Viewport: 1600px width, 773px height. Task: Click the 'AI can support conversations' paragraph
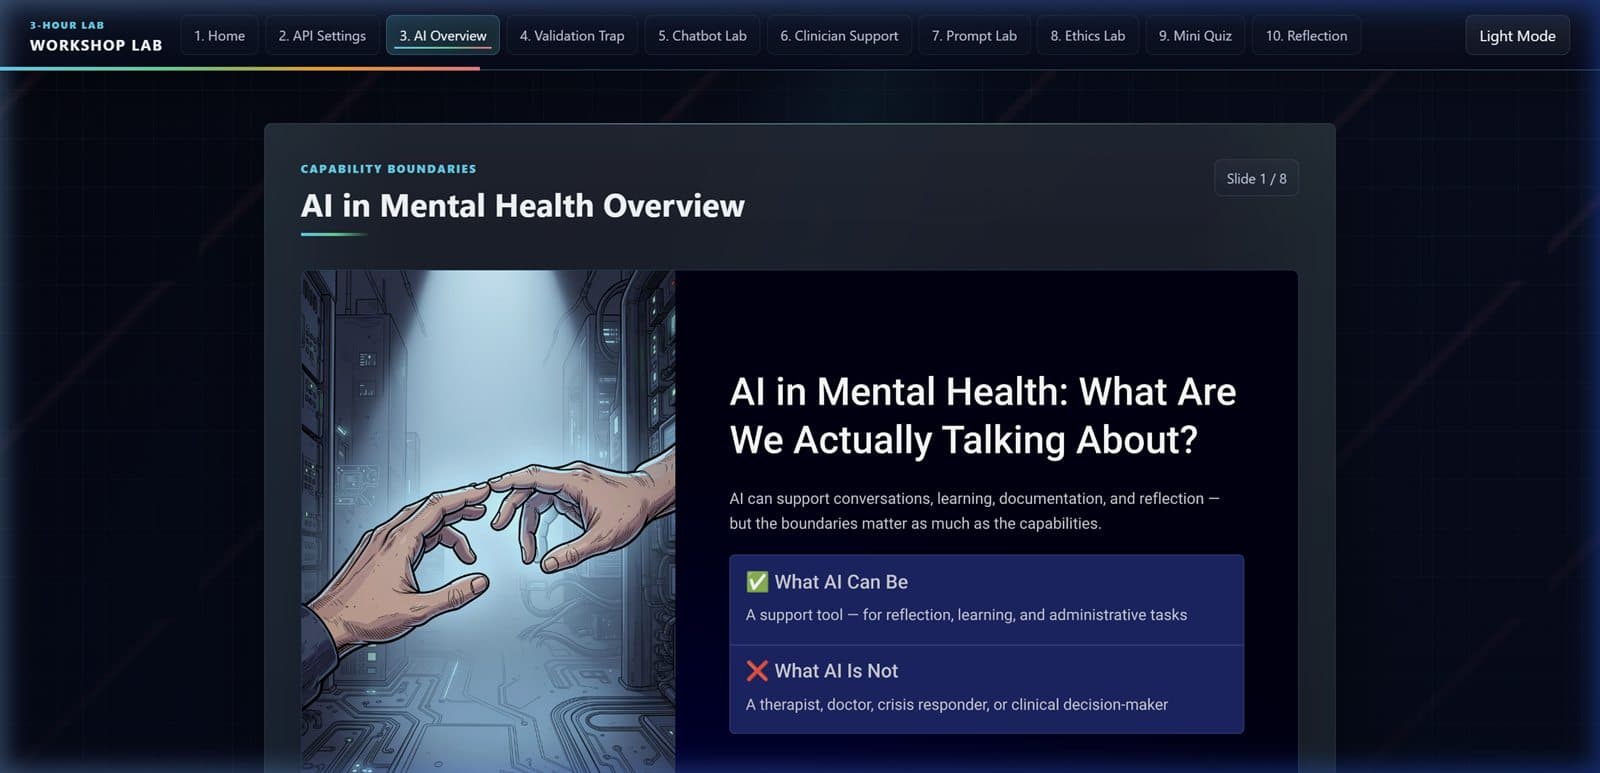[x=974, y=511]
